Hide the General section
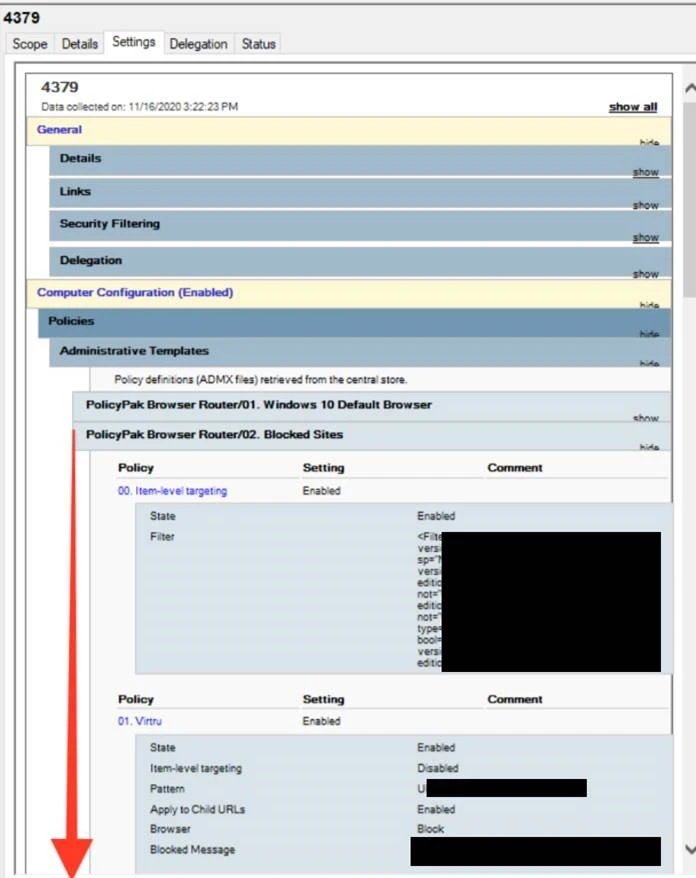The image size is (696, 878). [x=648, y=143]
